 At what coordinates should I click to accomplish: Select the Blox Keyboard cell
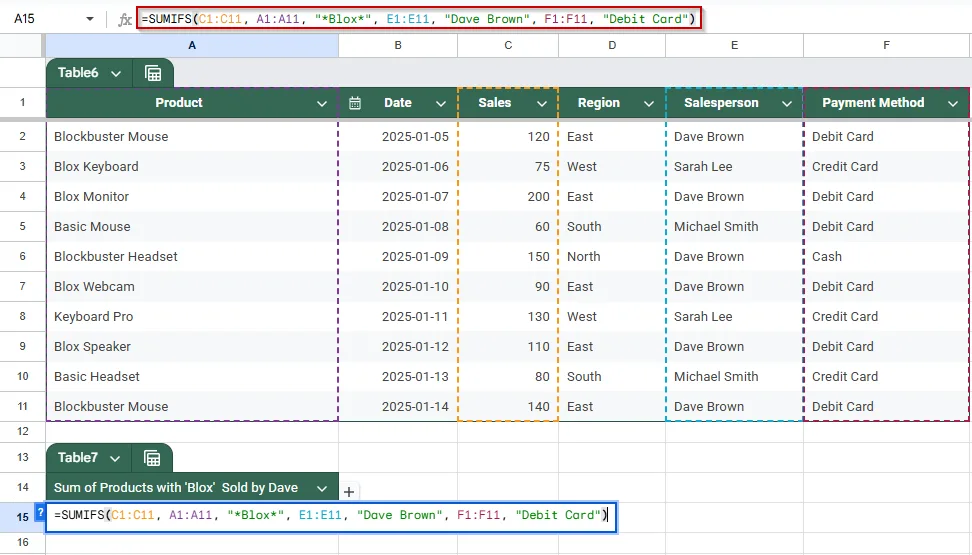coord(192,167)
